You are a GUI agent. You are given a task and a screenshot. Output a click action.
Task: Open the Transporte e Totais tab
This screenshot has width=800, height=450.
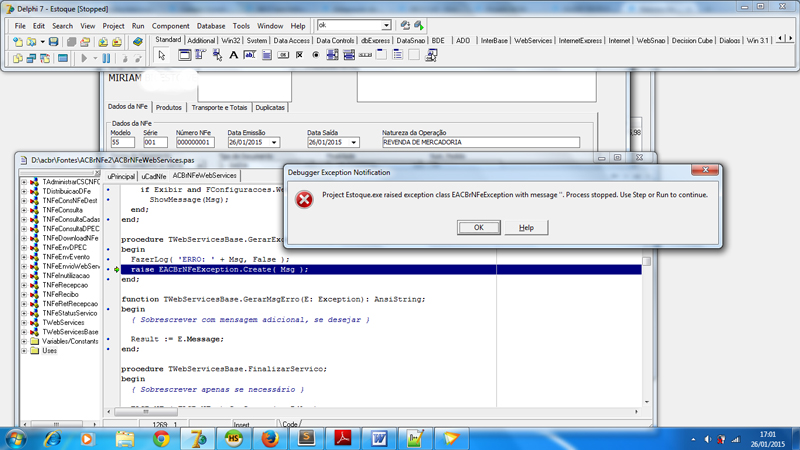[219, 108]
